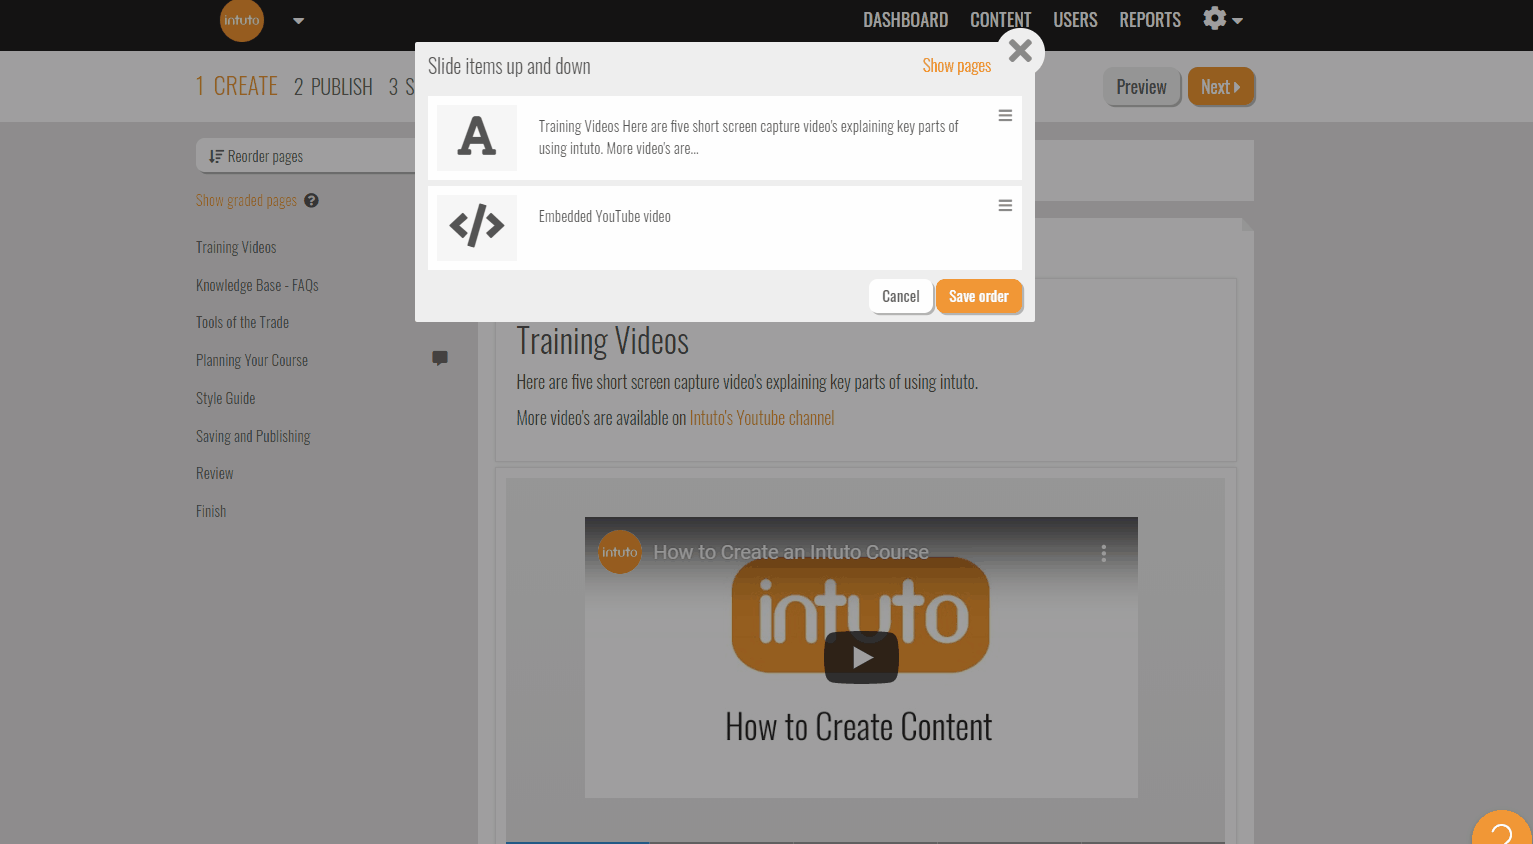Close the reorder dialog with X

1020,50
